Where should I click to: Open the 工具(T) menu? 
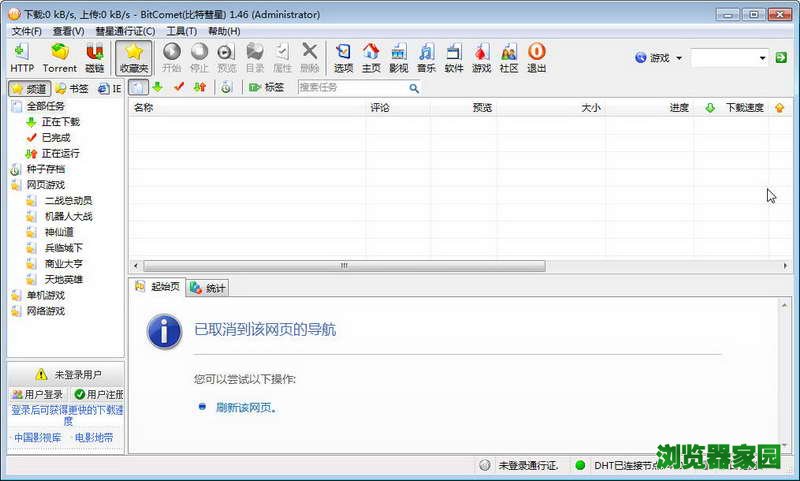click(x=181, y=31)
